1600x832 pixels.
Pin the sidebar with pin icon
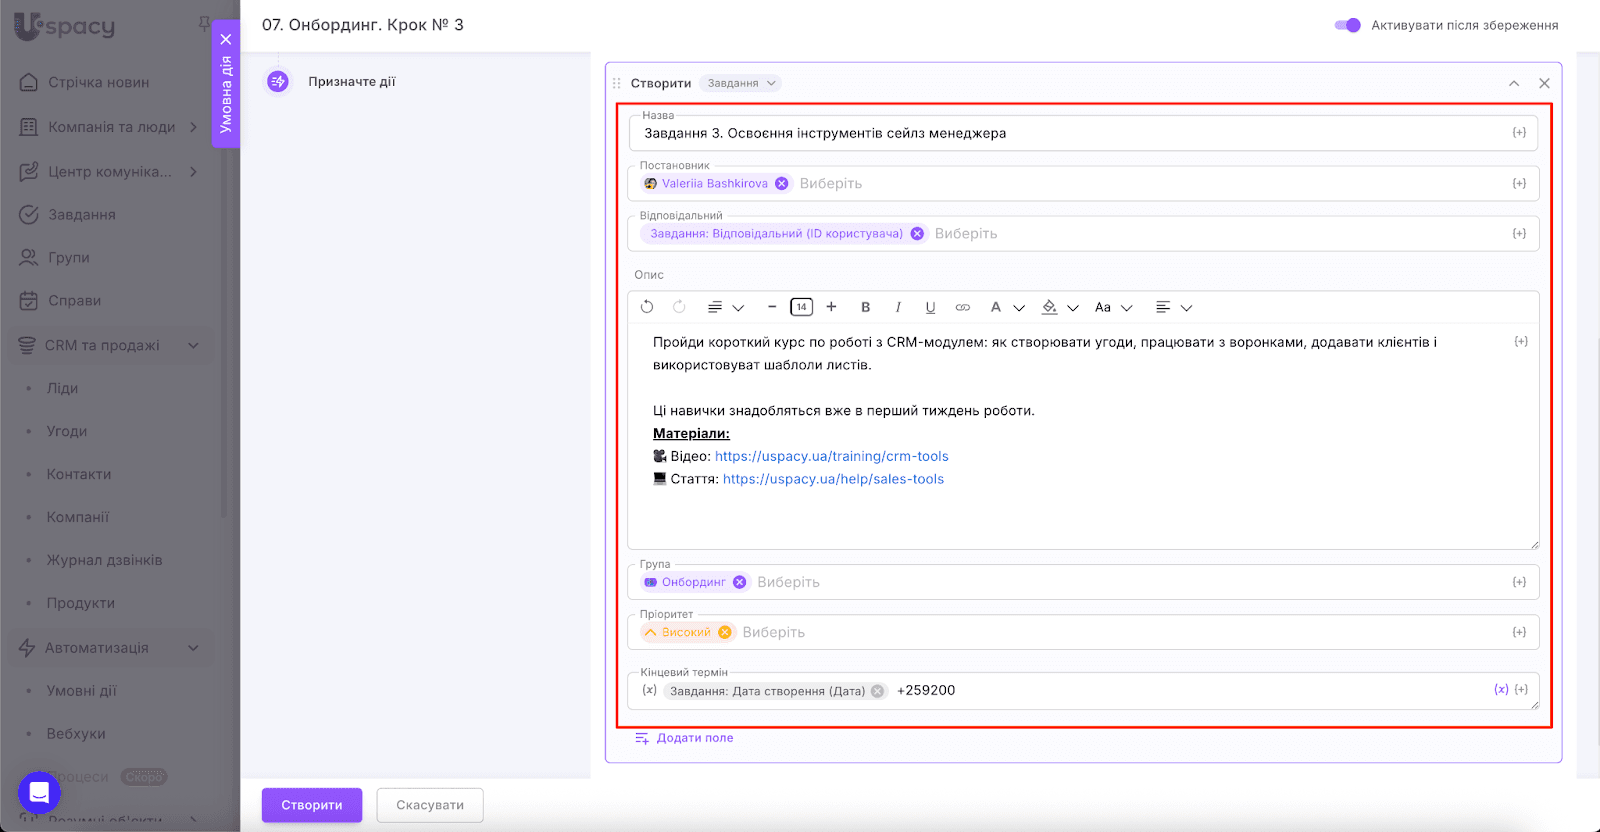(x=204, y=24)
